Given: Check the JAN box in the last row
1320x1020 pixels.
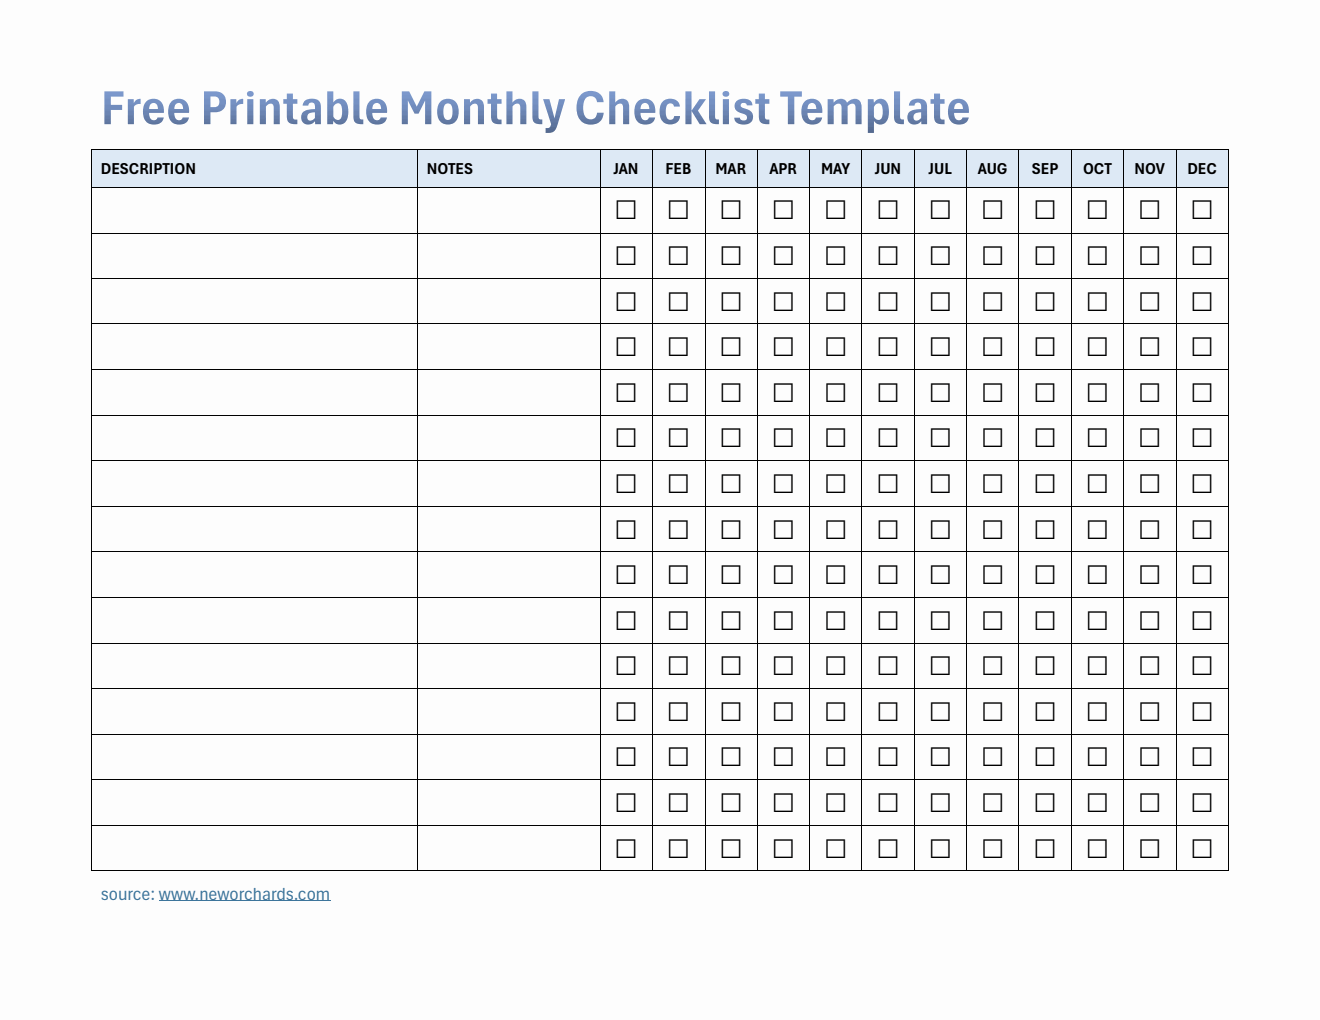Looking at the screenshot, I should pyautogui.click(x=626, y=848).
